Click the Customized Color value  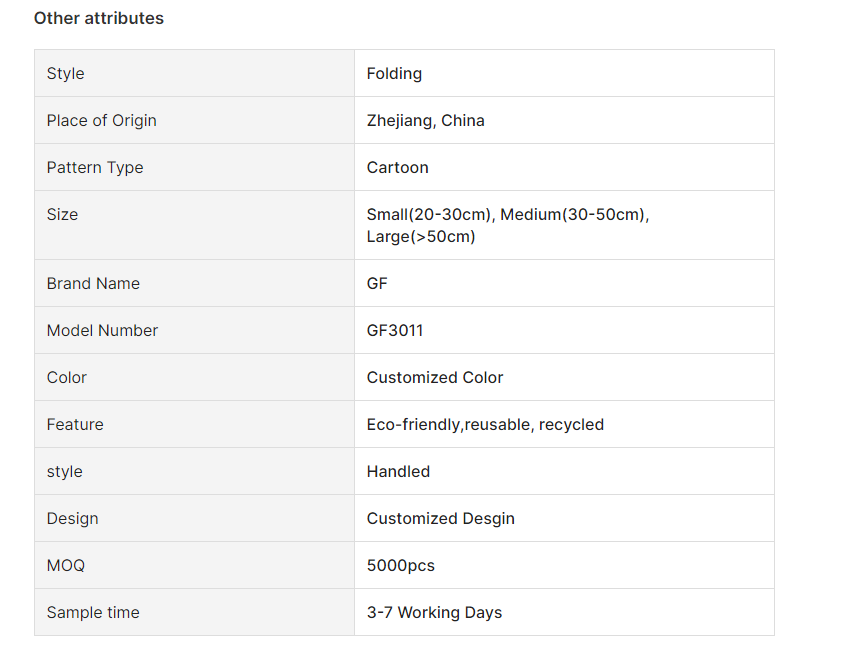tap(435, 378)
